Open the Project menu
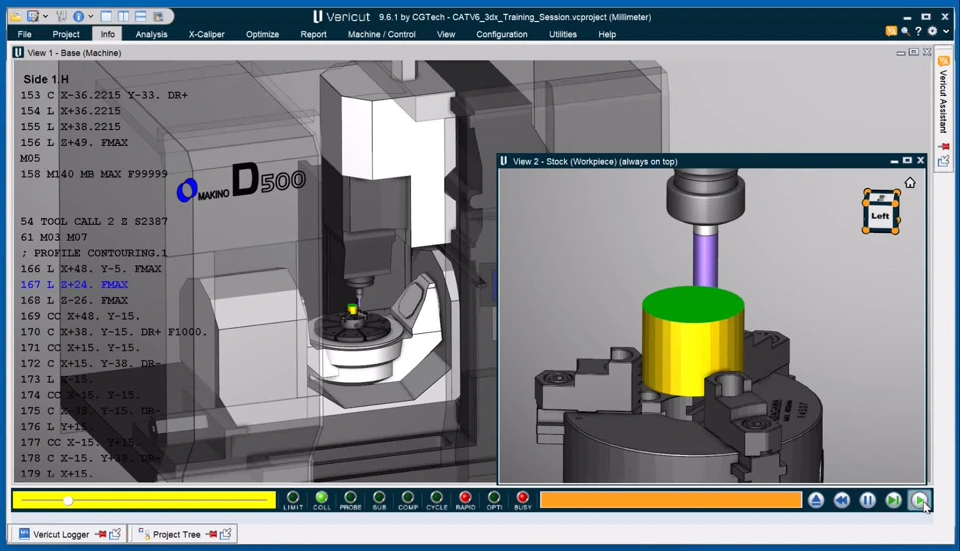960x551 pixels. (66, 34)
